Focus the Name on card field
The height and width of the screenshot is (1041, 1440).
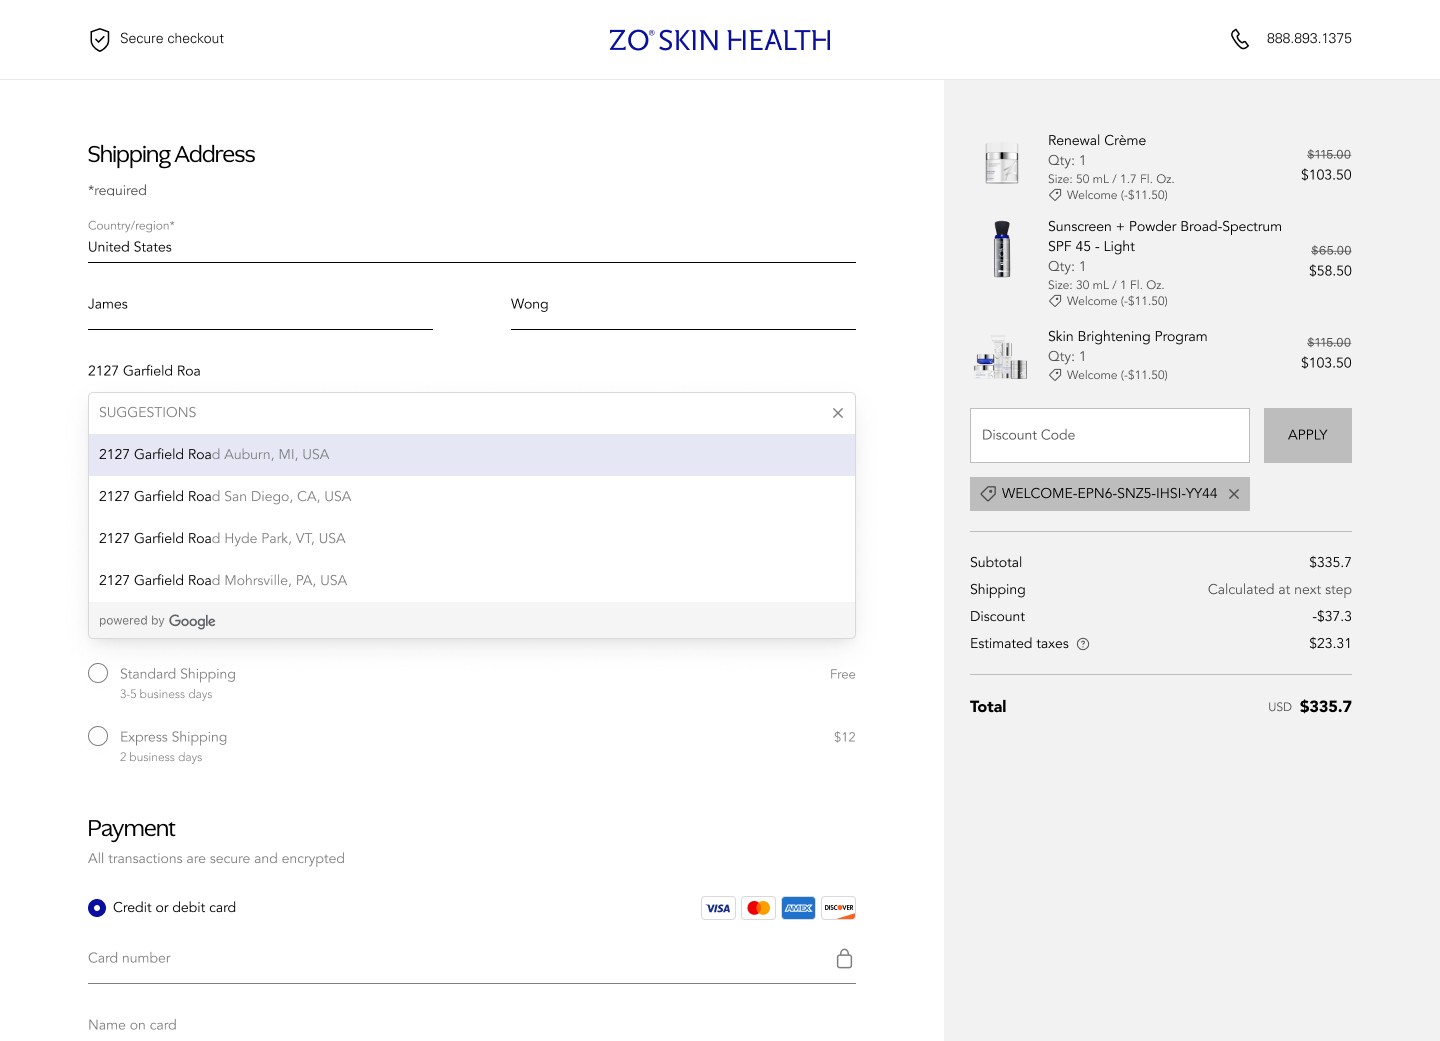(x=472, y=1025)
